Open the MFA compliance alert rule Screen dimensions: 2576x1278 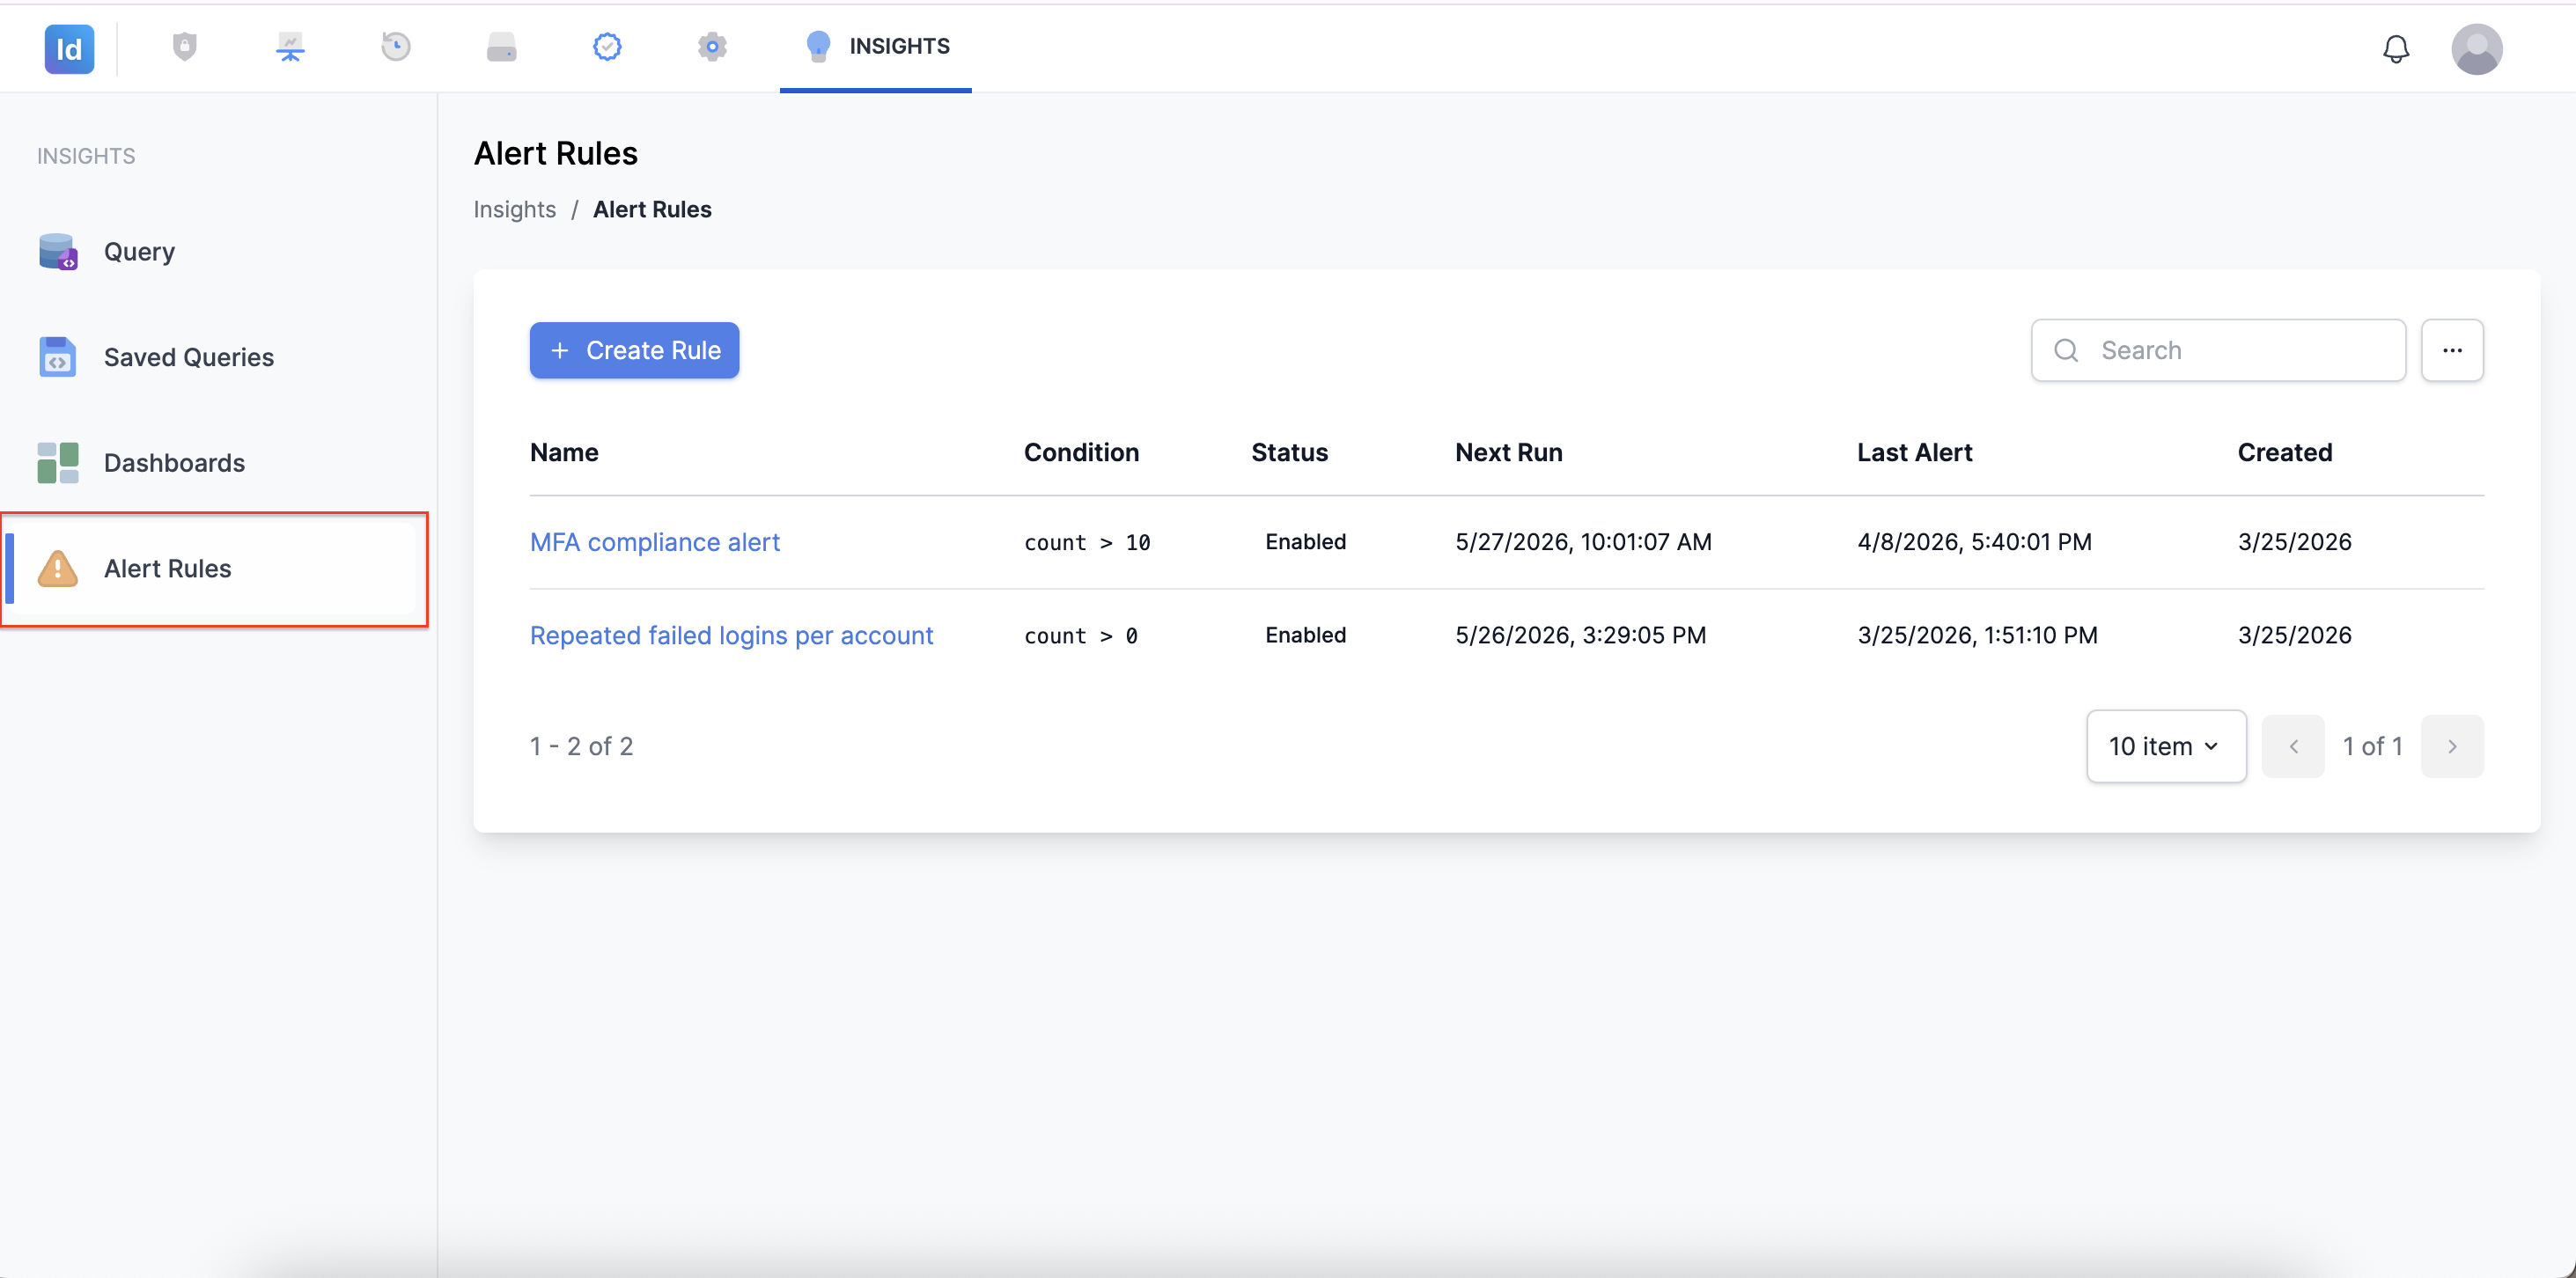tap(655, 542)
